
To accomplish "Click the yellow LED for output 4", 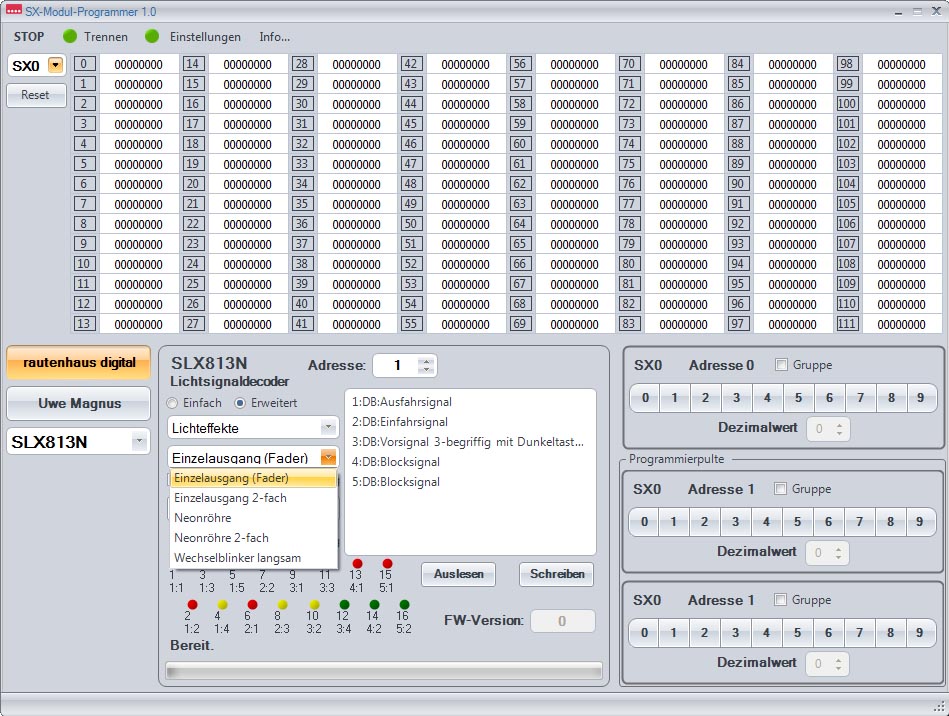I will pyautogui.click(x=222, y=604).
